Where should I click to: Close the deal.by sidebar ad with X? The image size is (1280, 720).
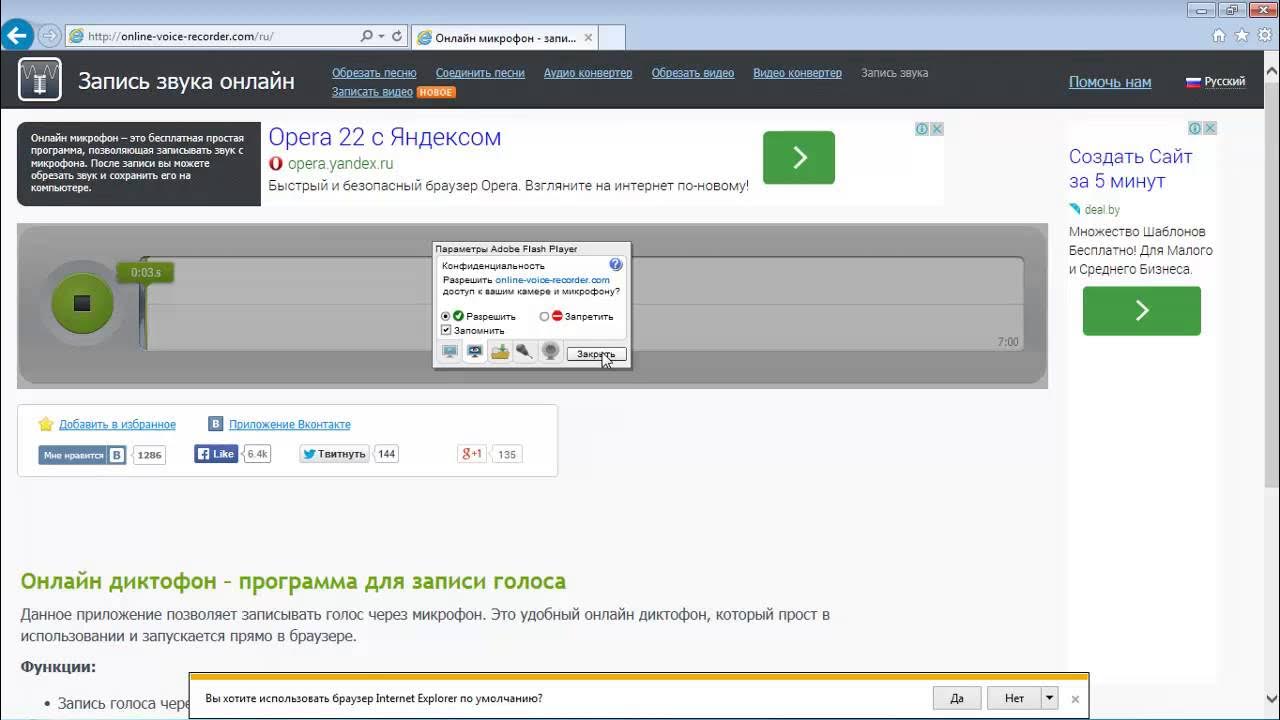(1210, 128)
